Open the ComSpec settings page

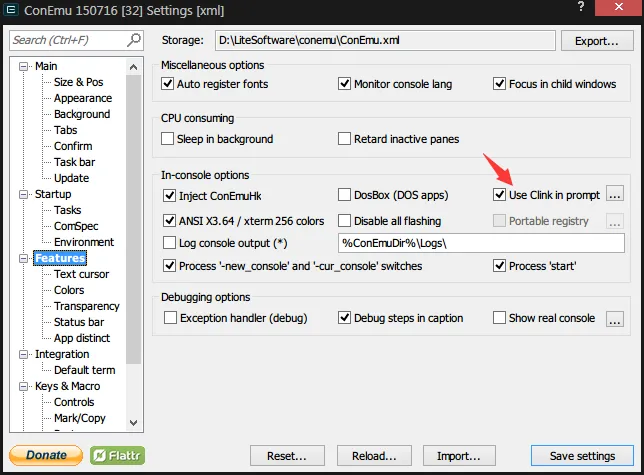(76, 226)
